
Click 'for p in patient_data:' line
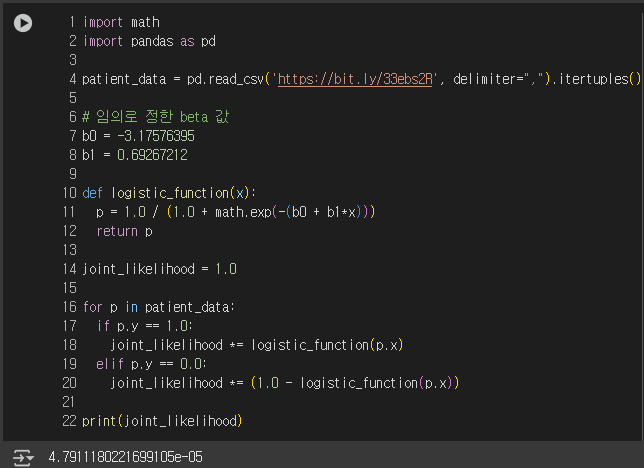tap(159, 307)
